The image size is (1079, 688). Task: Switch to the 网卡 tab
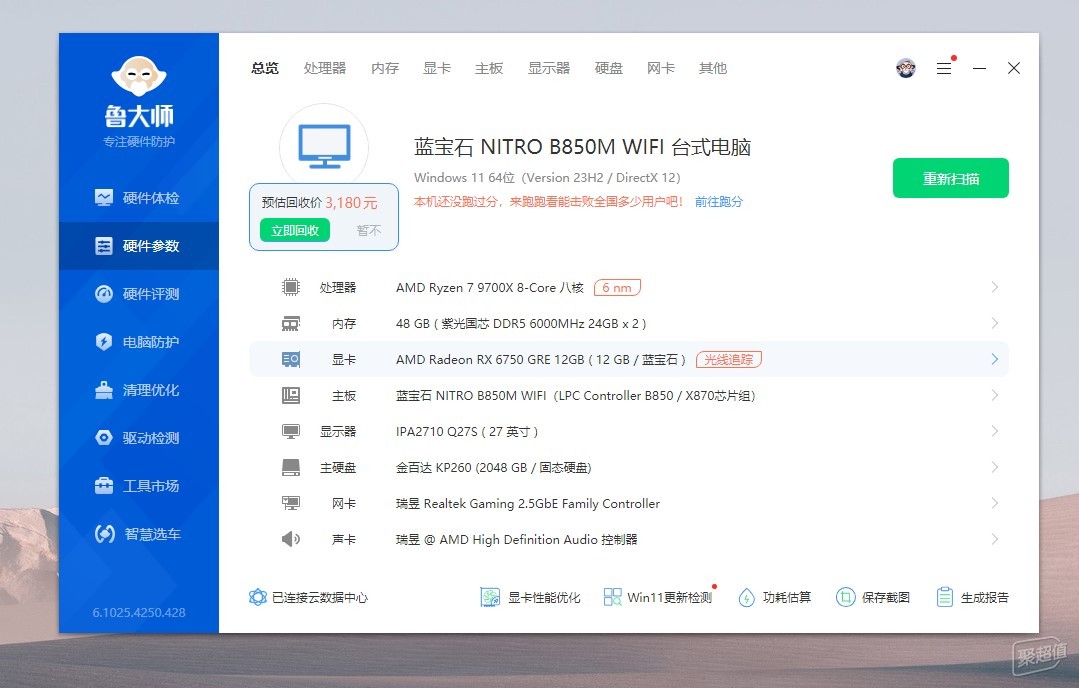point(661,68)
